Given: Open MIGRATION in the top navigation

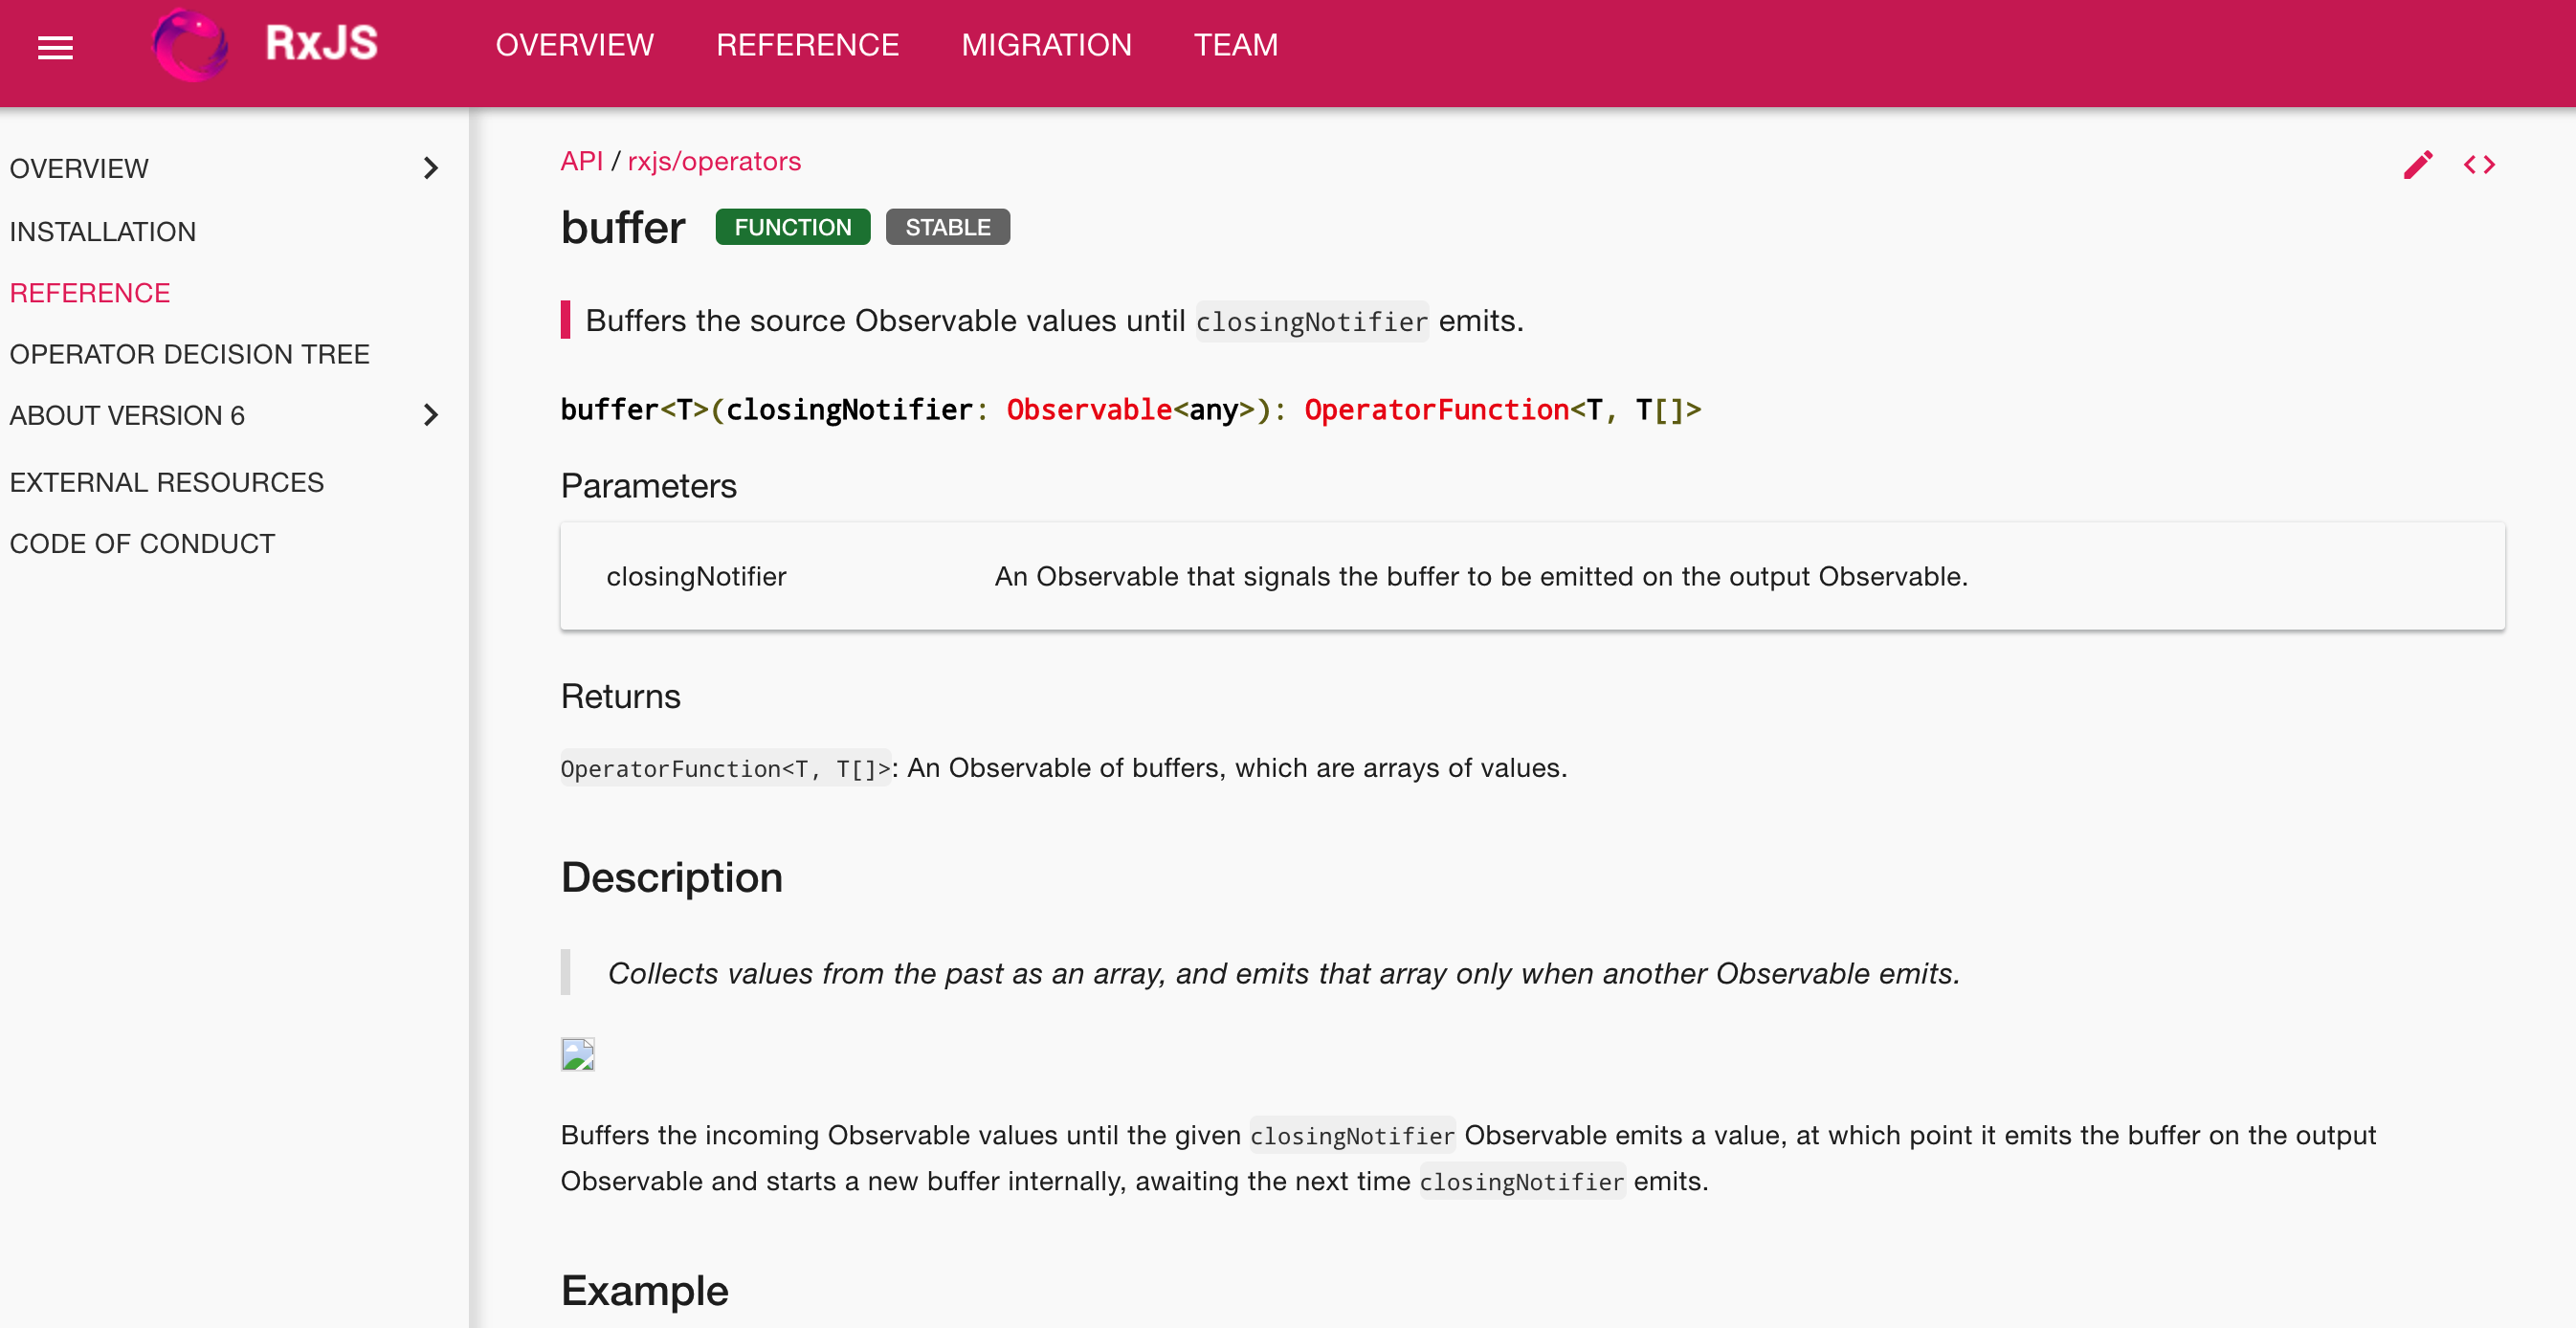Looking at the screenshot, I should [x=1046, y=45].
